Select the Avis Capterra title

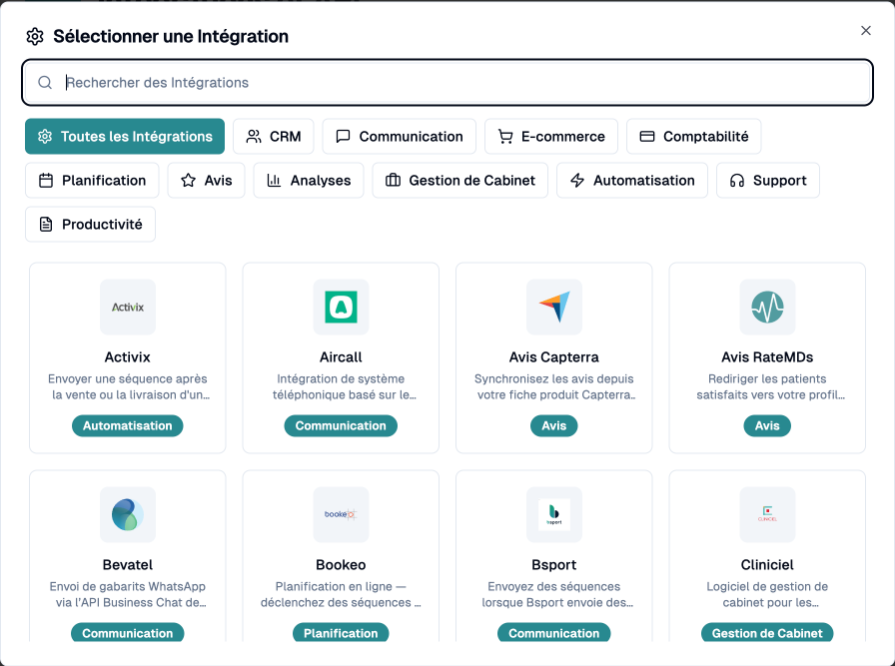point(554,357)
